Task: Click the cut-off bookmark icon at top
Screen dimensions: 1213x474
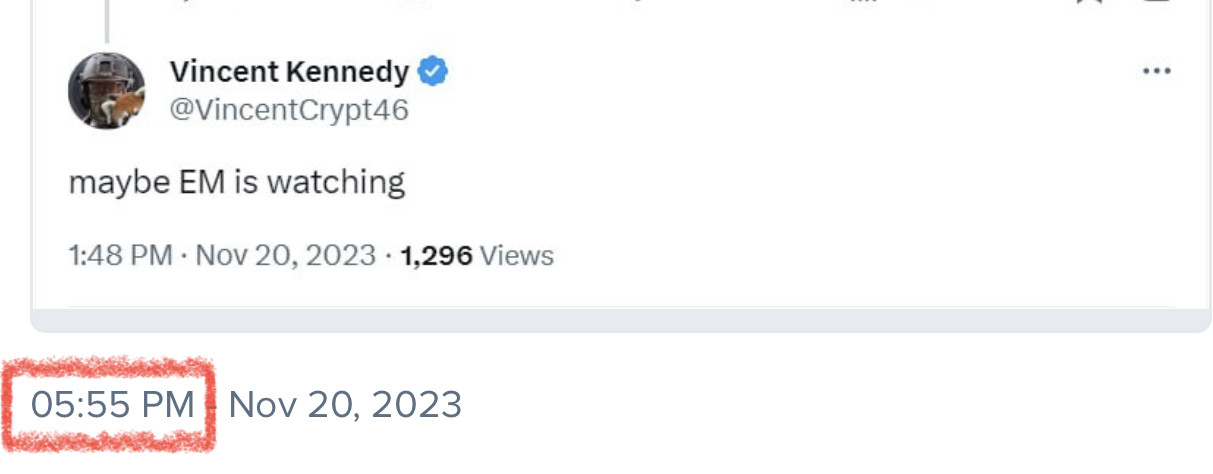Action: point(1089,2)
